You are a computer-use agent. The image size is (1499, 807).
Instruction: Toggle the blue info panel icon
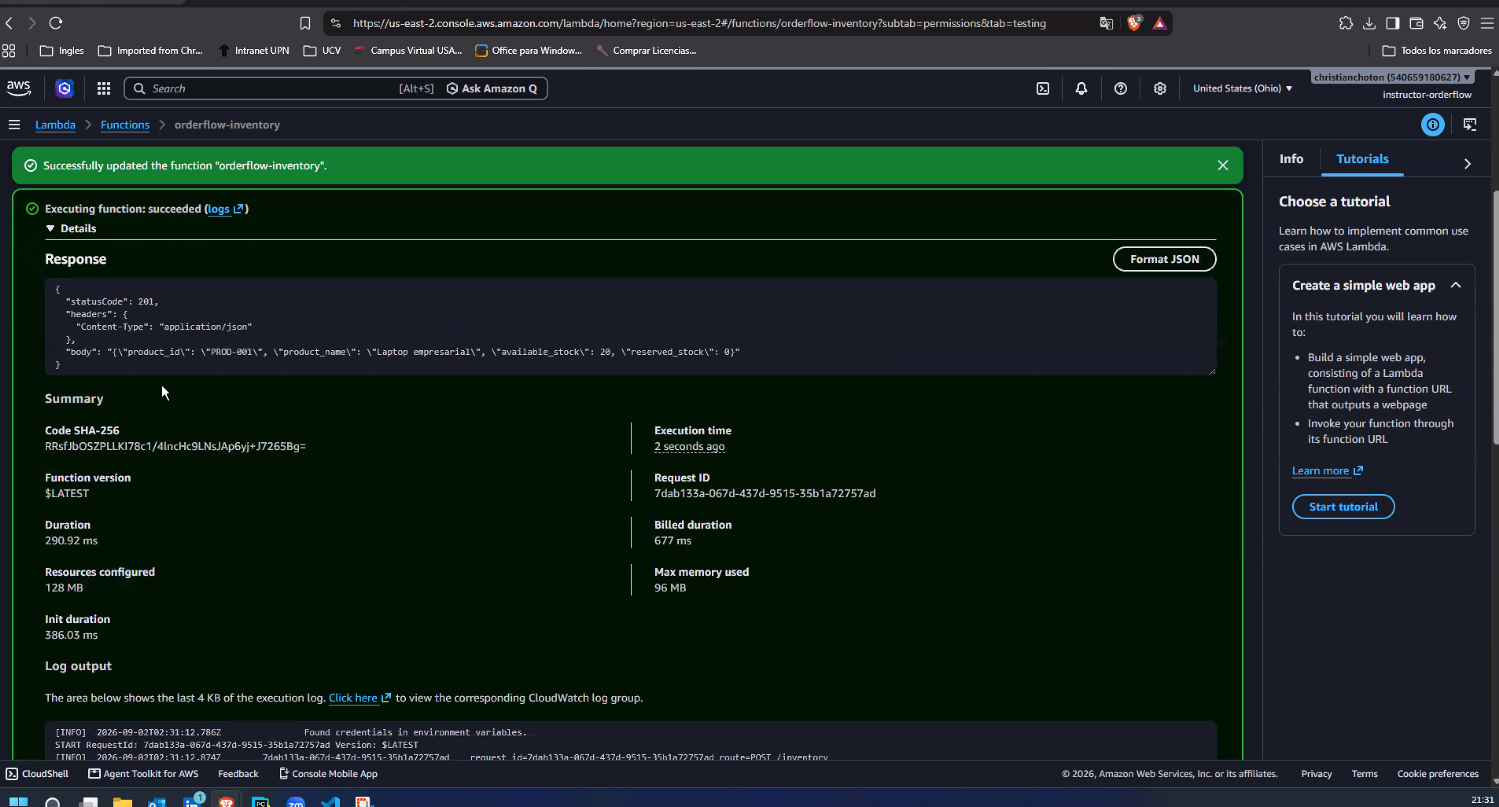(x=1432, y=125)
